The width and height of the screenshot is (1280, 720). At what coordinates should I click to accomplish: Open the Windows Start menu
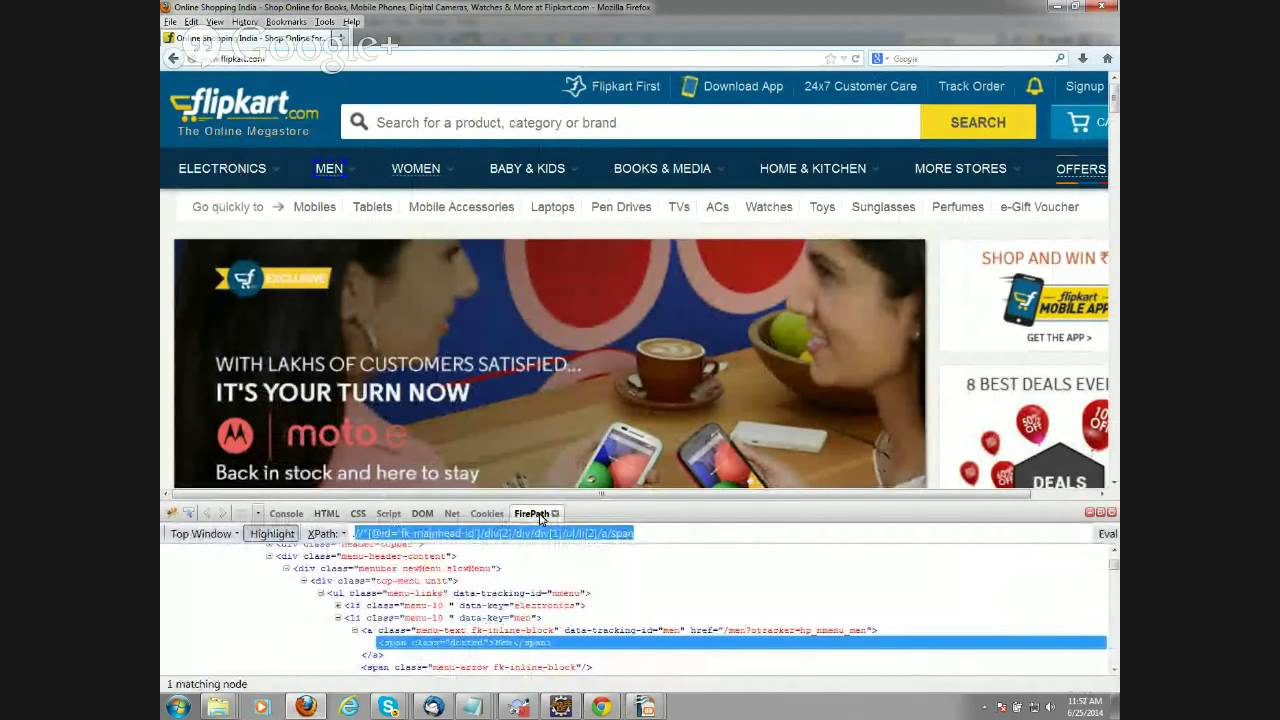coord(179,707)
